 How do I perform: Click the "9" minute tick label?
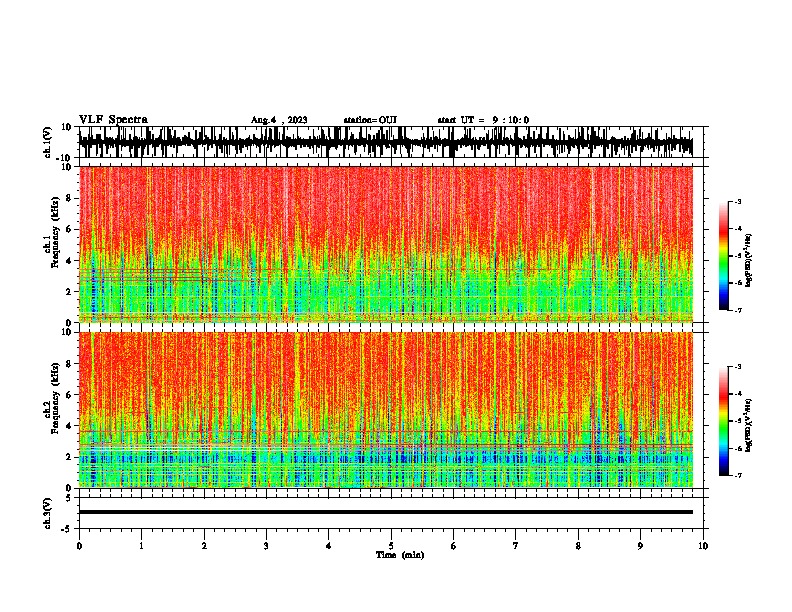[x=640, y=546]
